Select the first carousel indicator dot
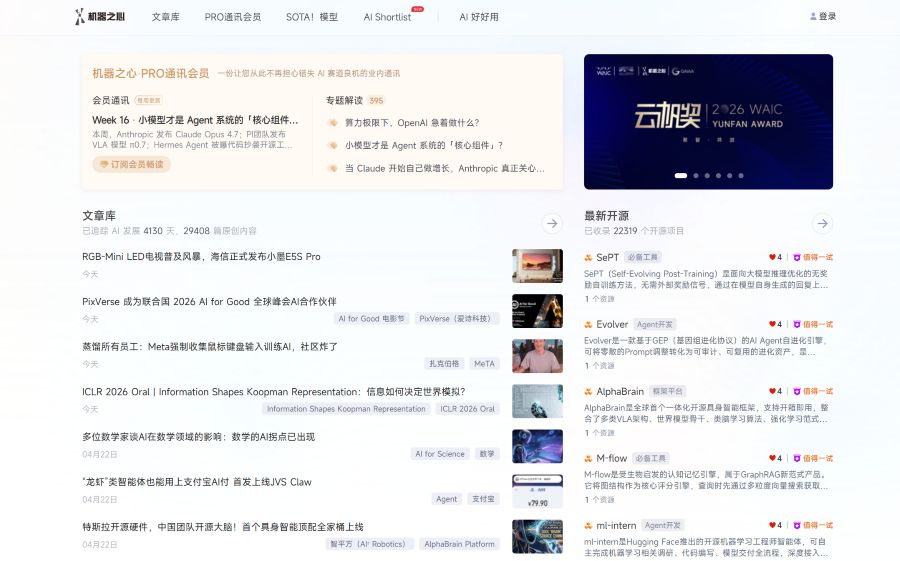 681,176
